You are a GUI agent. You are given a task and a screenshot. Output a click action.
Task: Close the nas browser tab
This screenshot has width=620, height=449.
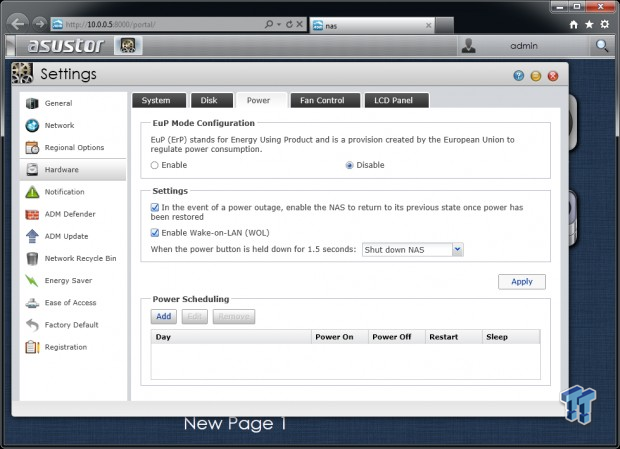pyautogui.click(x=428, y=25)
